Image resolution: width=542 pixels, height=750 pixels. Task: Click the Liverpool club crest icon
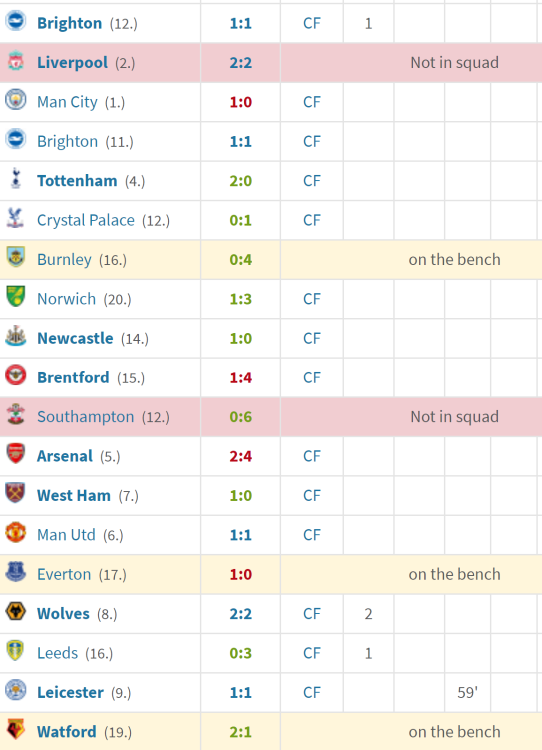click(x=15, y=61)
